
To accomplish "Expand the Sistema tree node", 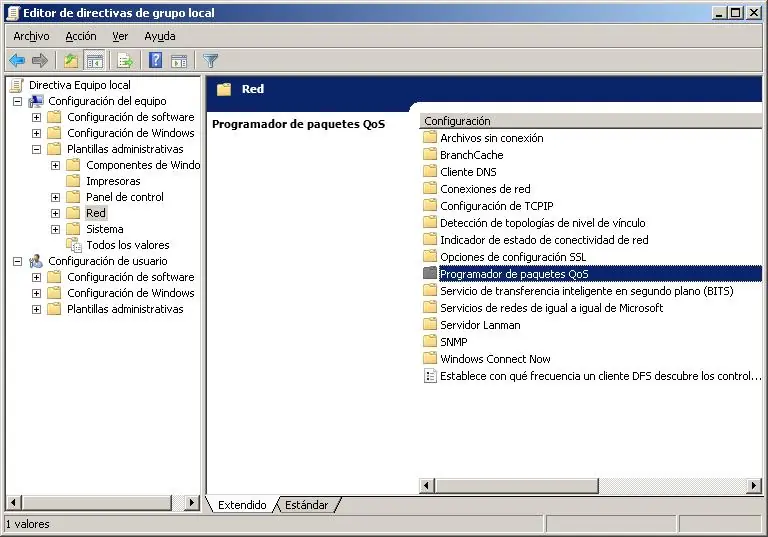I will [55, 229].
